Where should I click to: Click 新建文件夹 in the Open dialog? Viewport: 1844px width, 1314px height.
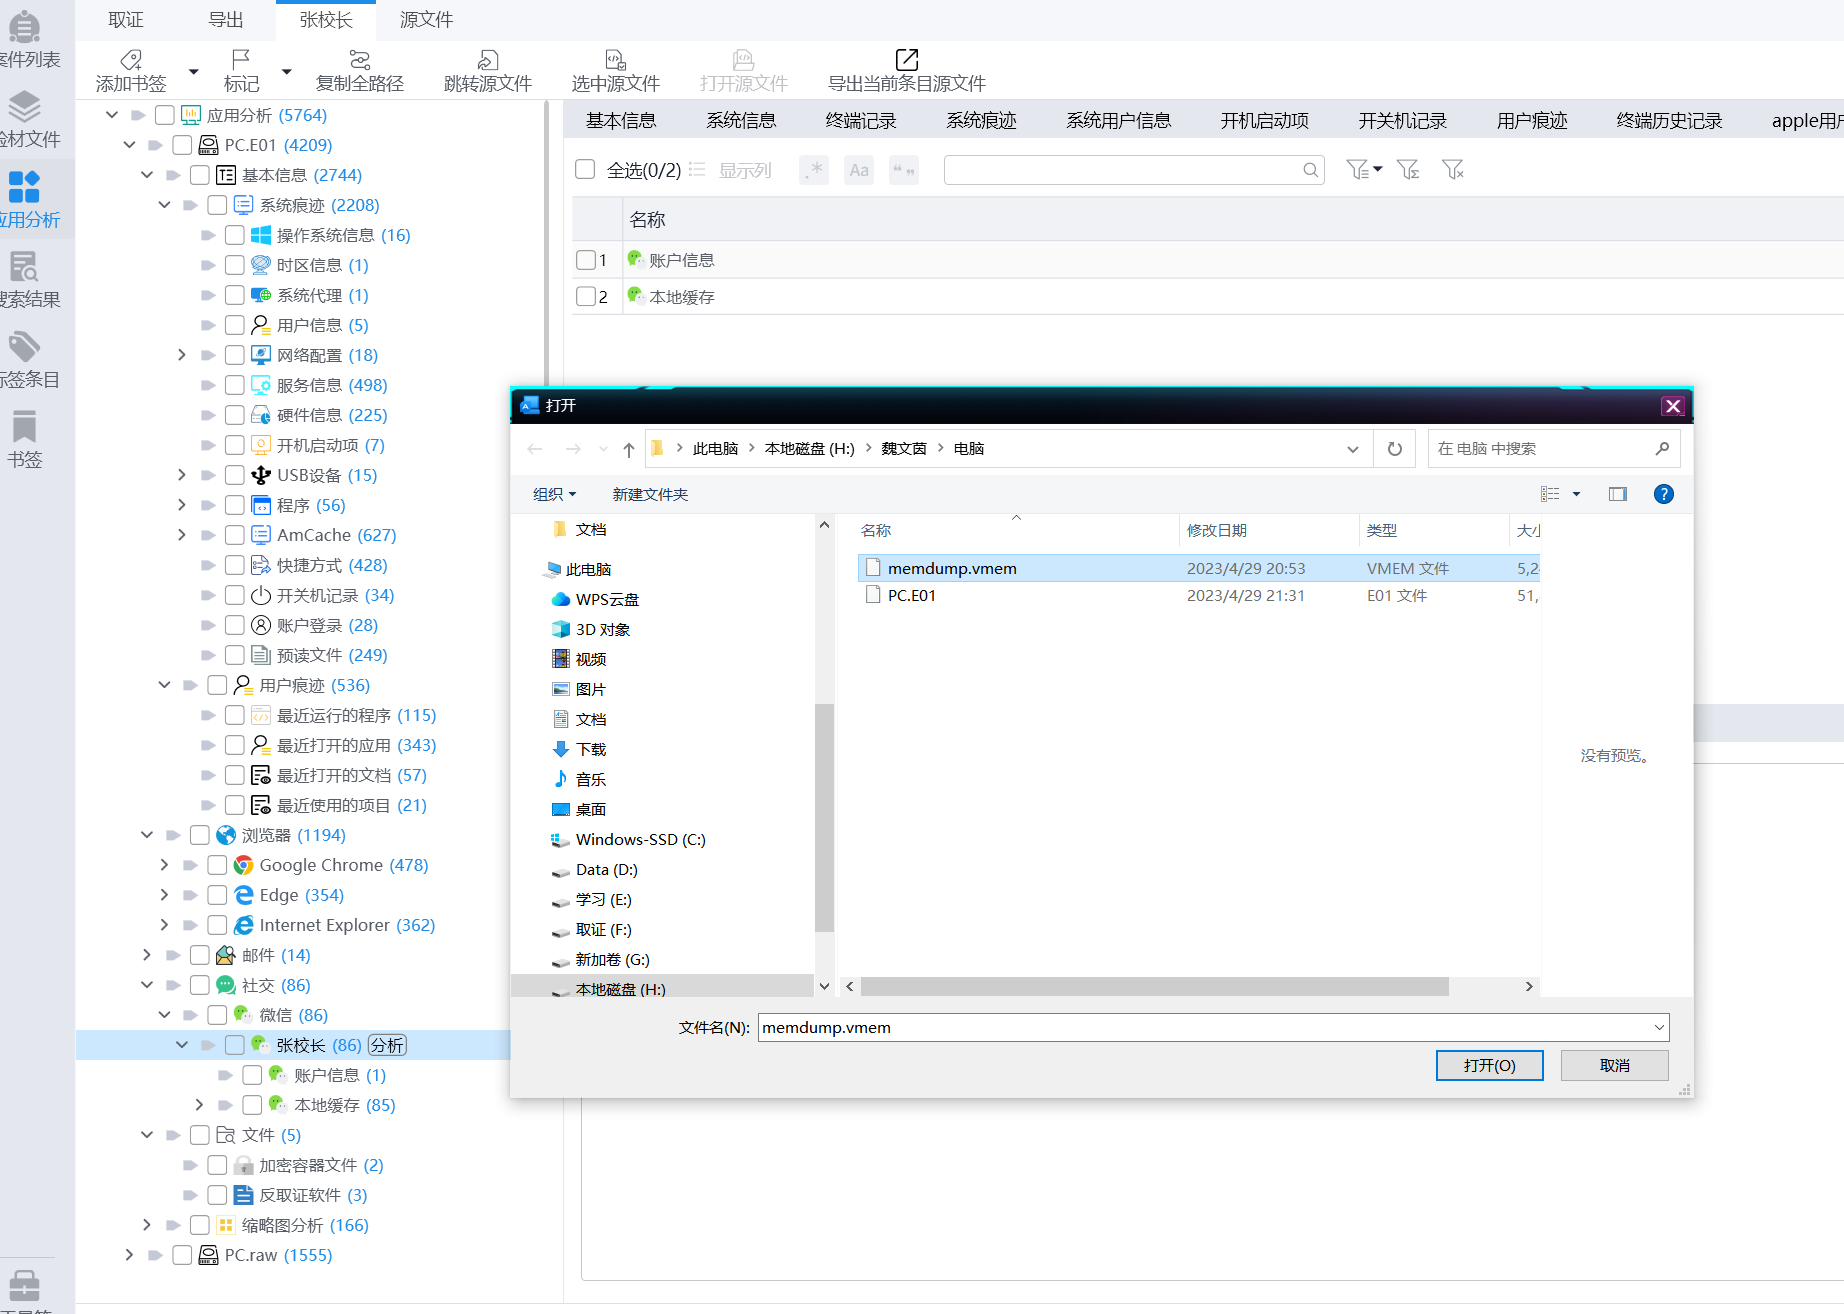tap(650, 494)
